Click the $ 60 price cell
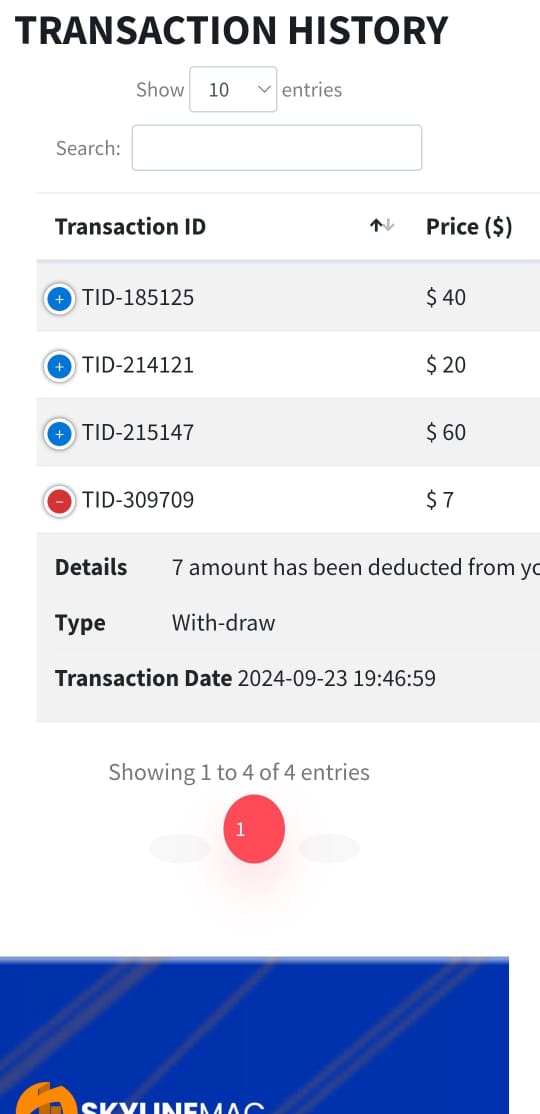This screenshot has height=1114, width=540. pos(446,433)
